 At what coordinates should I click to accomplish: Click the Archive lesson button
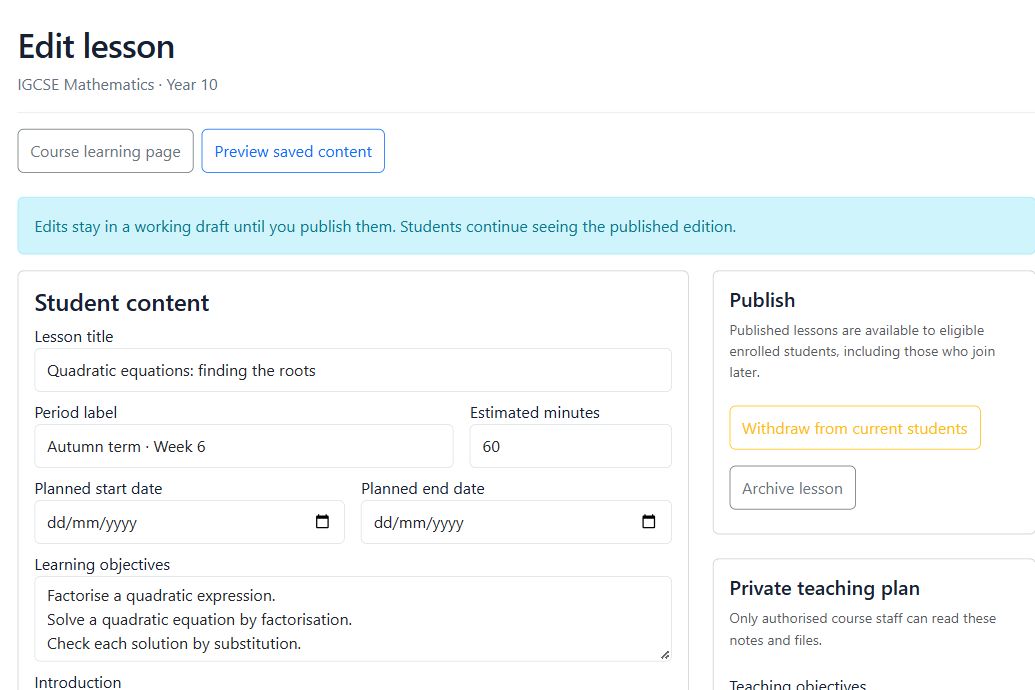pyautogui.click(x=792, y=488)
